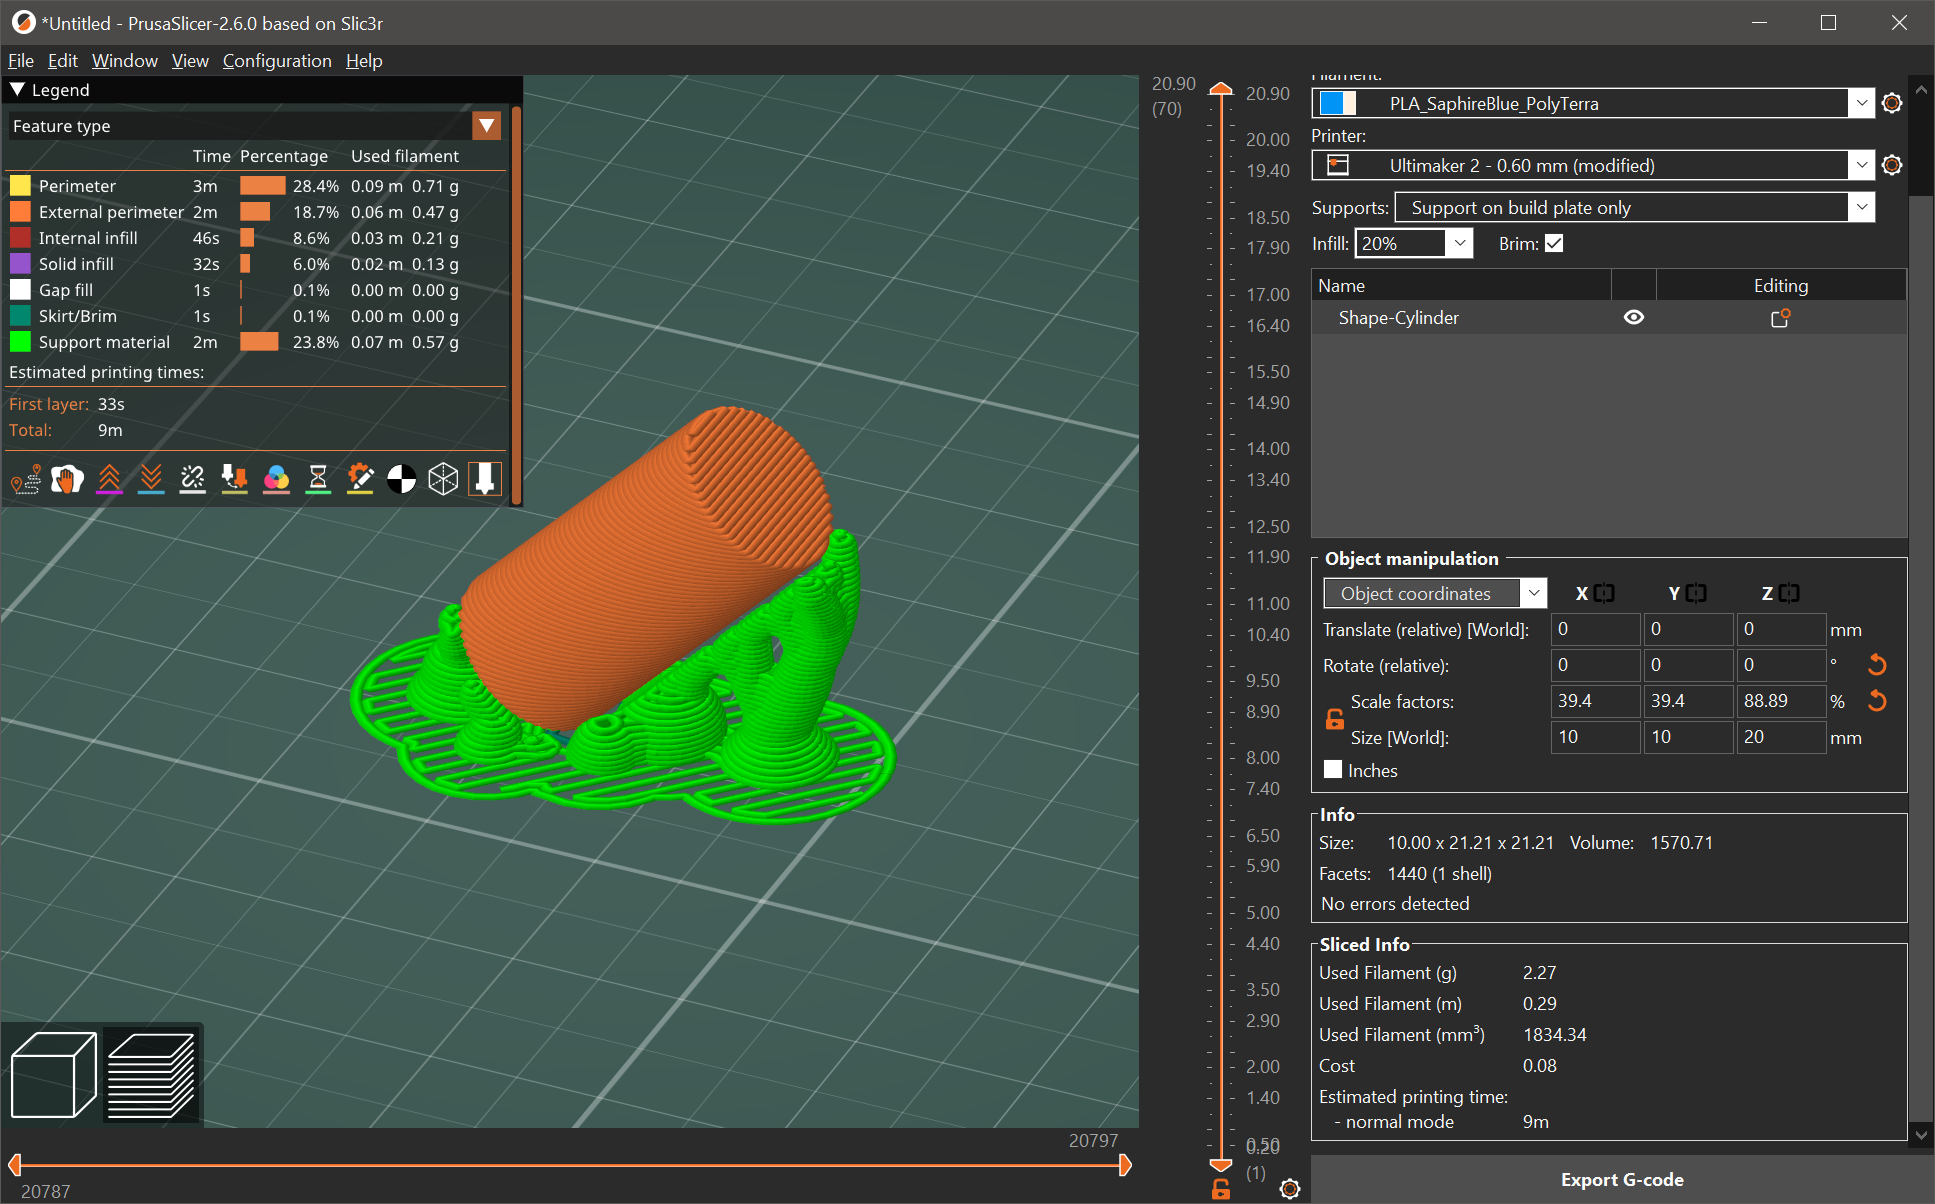Show seams in the preview legend
Image resolution: width=1935 pixels, height=1204 pixels.
tap(193, 479)
